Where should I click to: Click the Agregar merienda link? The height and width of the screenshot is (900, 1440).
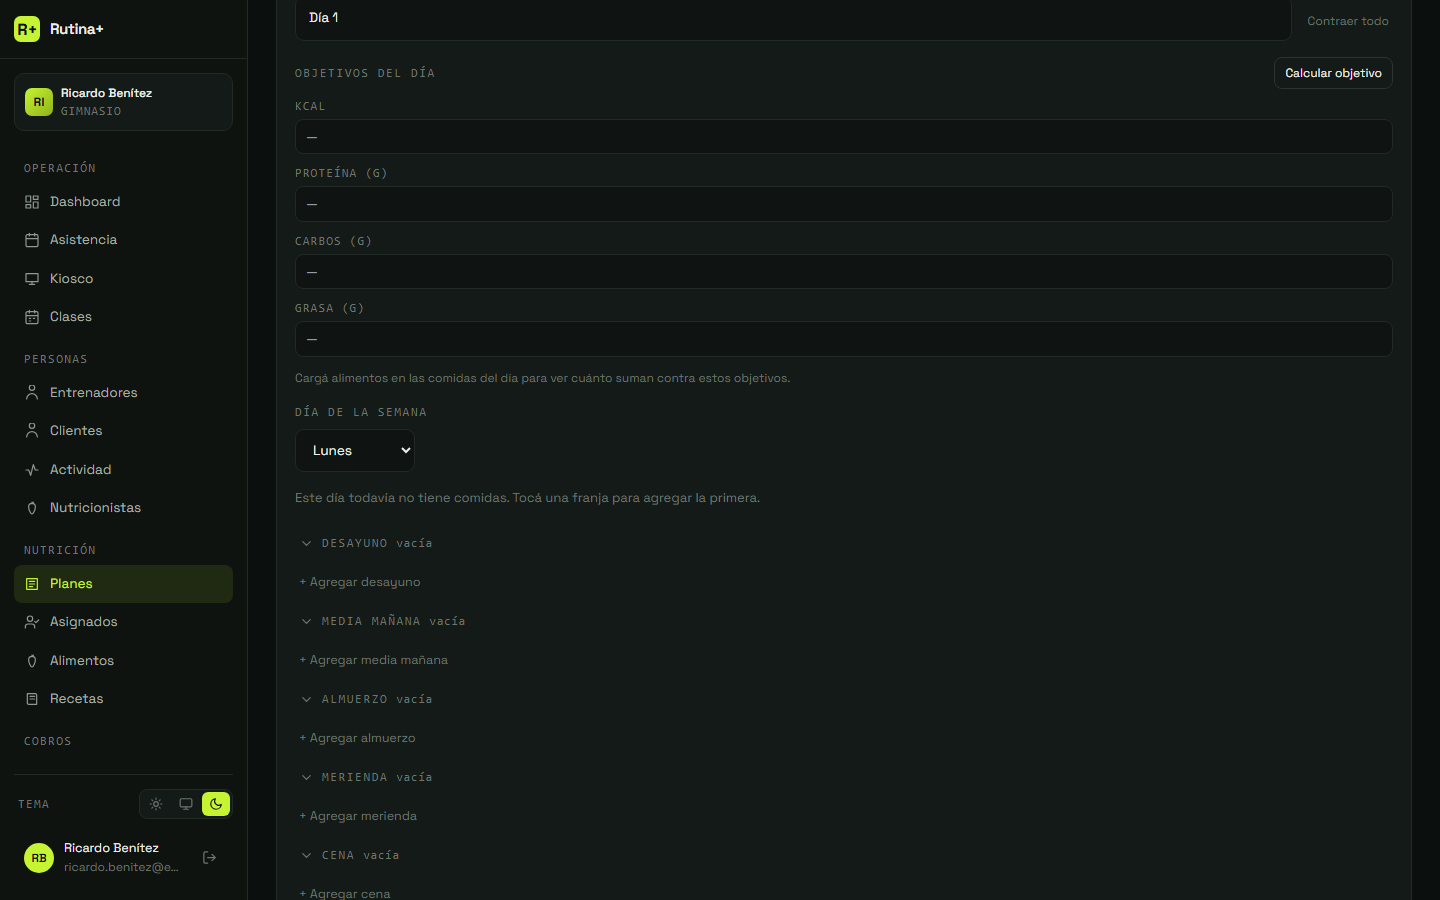(358, 816)
